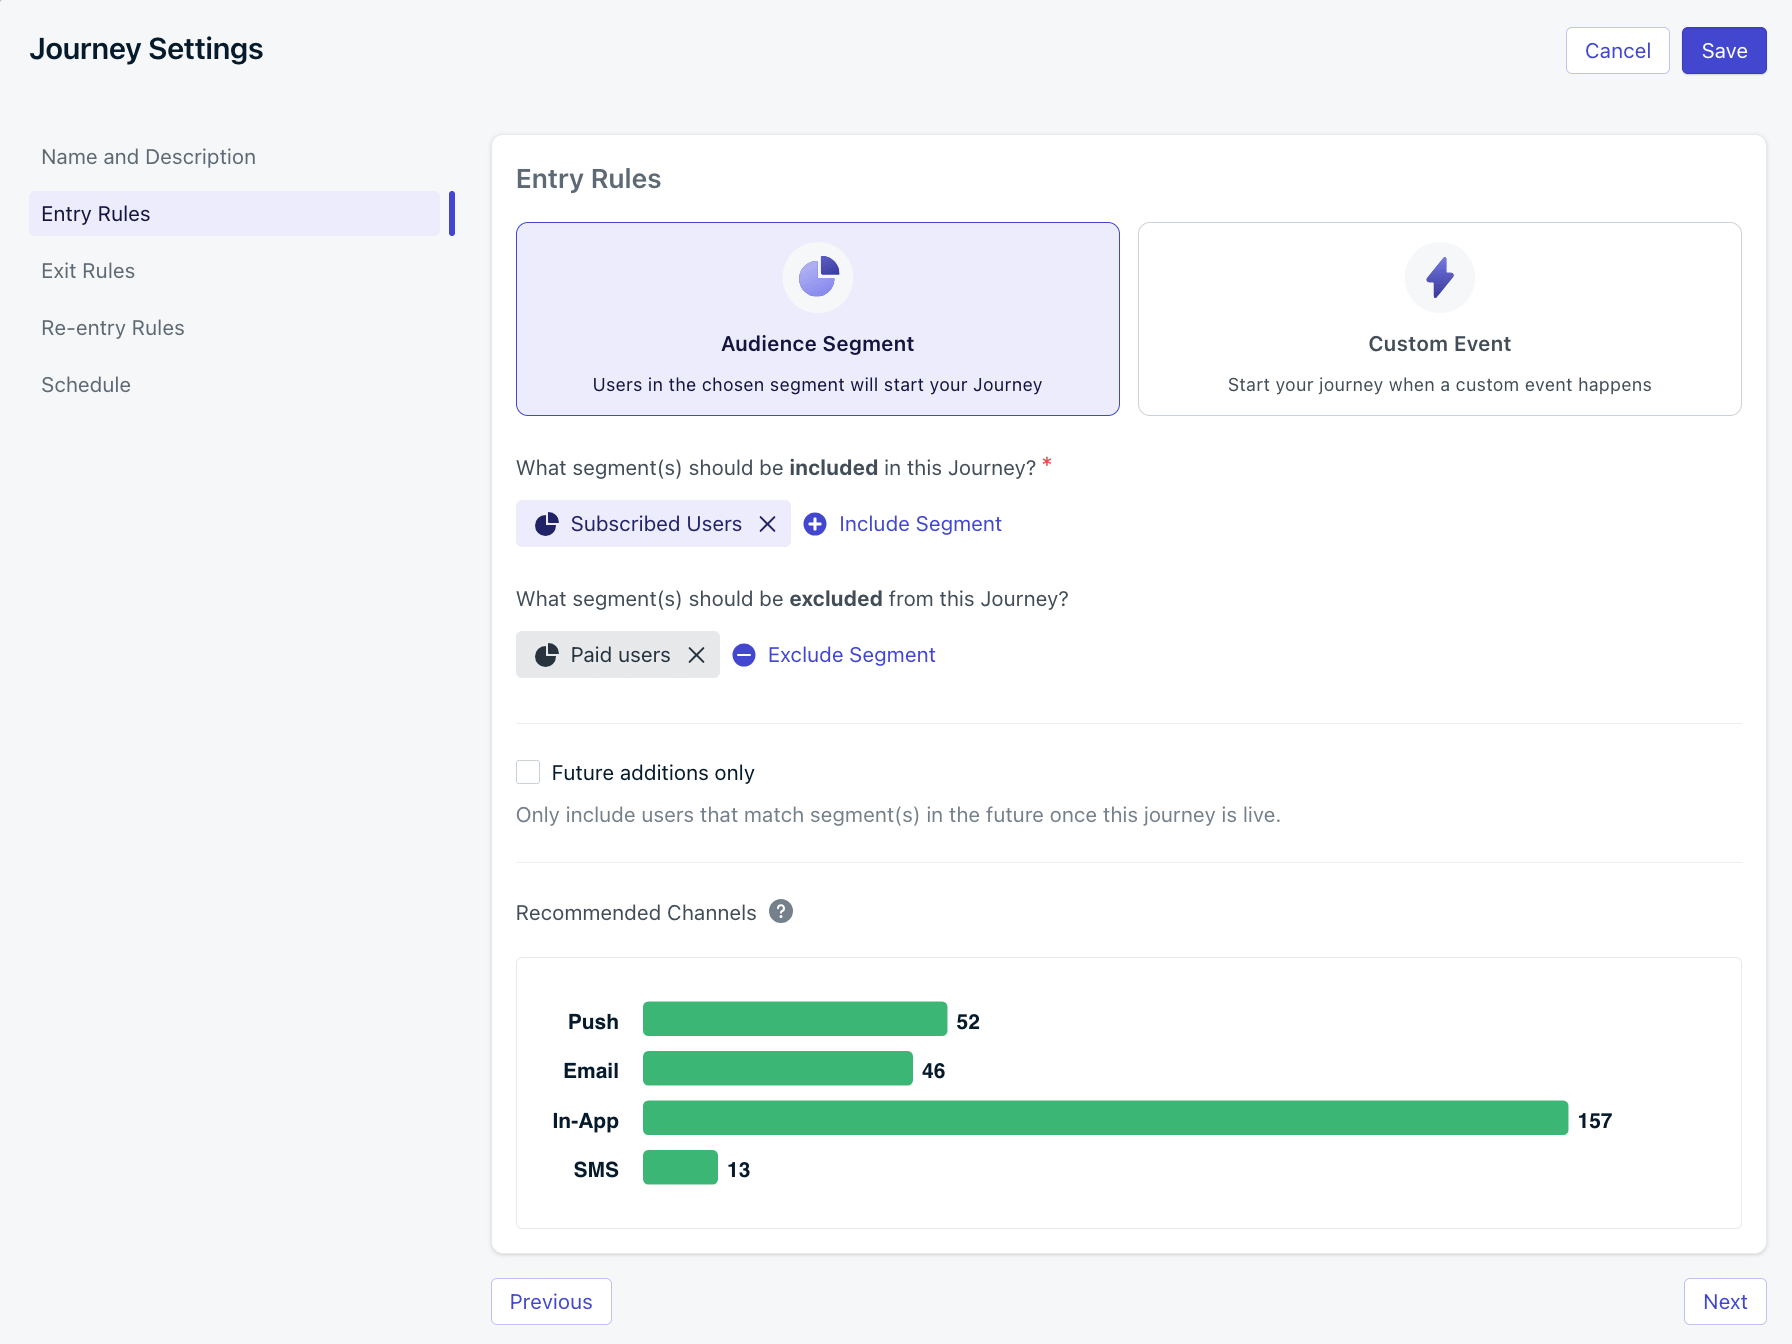Open the Name and Description section
1792x1344 pixels.
(148, 156)
